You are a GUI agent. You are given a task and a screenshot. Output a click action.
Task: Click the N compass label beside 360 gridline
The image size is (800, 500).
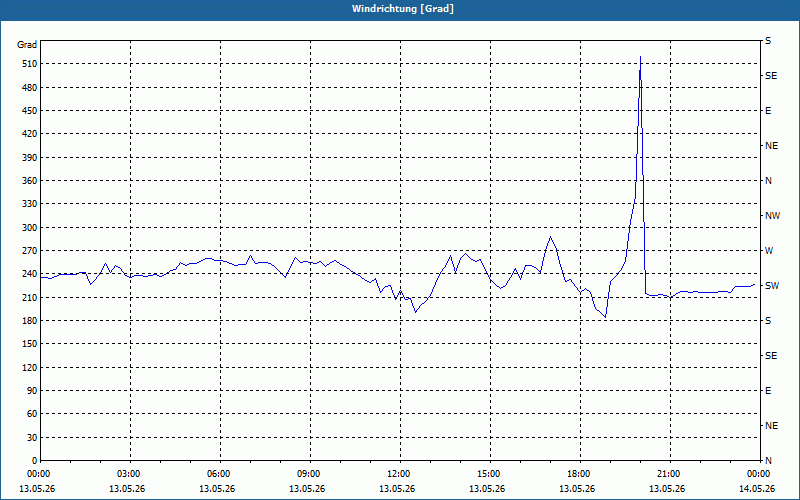[x=769, y=181]
